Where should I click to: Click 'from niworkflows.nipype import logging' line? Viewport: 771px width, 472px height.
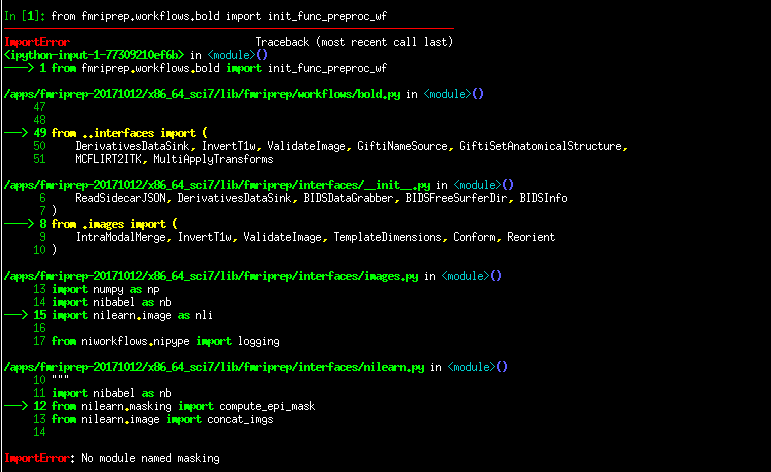point(165,341)
